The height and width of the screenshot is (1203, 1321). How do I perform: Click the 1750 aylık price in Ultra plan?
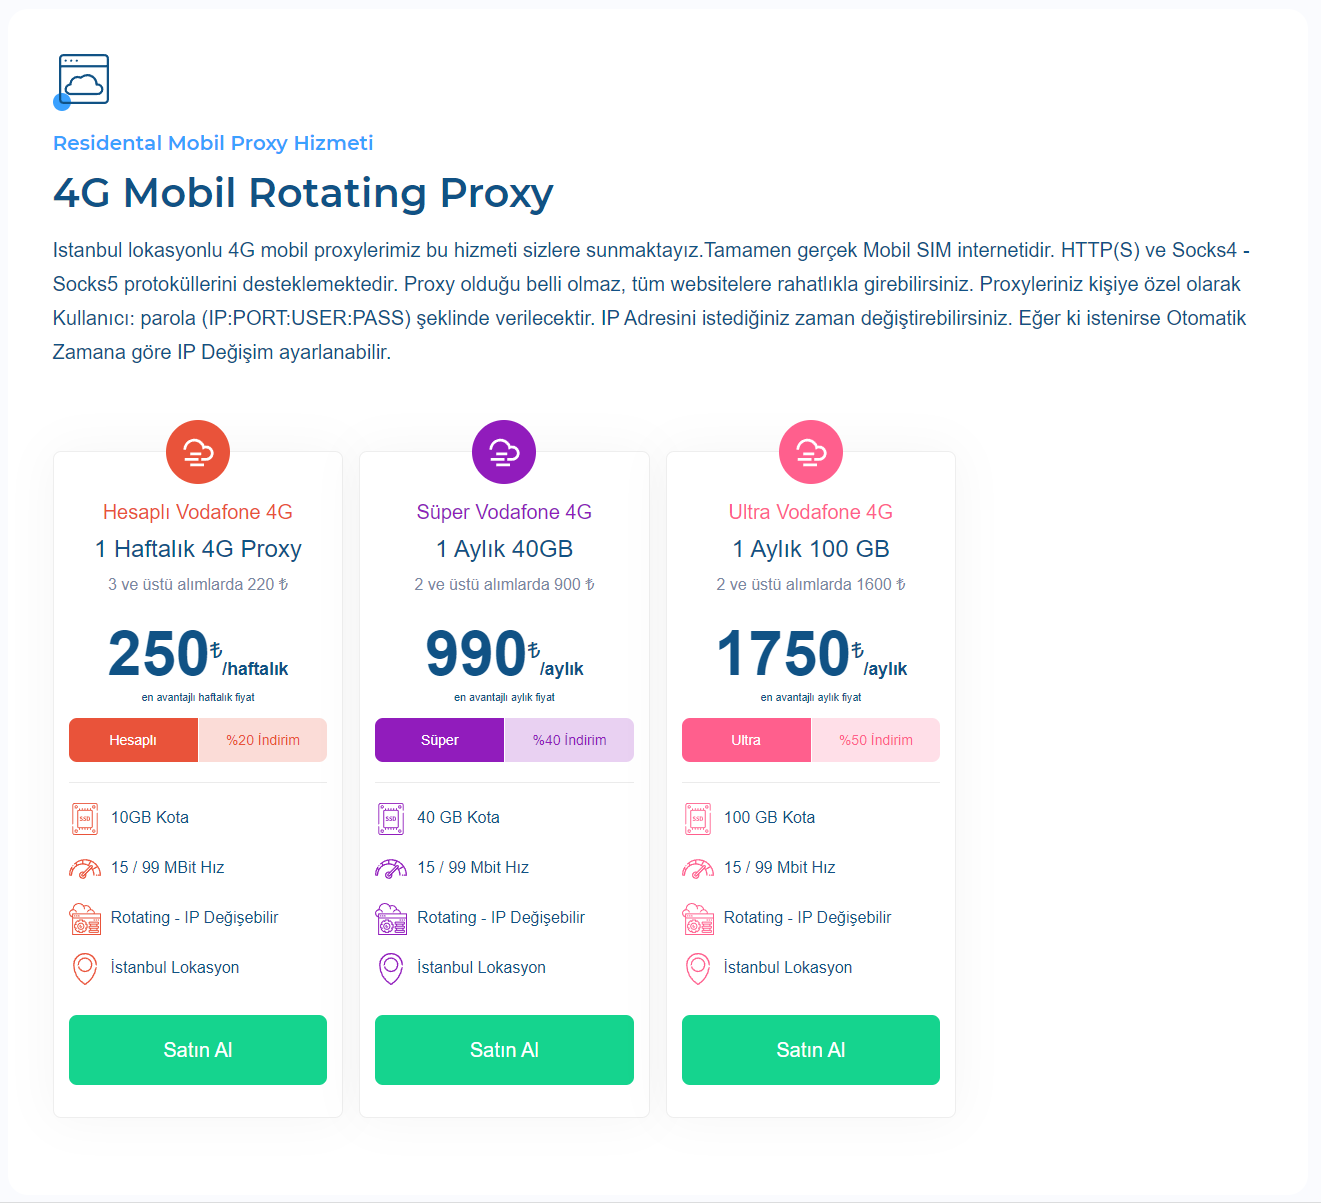(811, 654)
